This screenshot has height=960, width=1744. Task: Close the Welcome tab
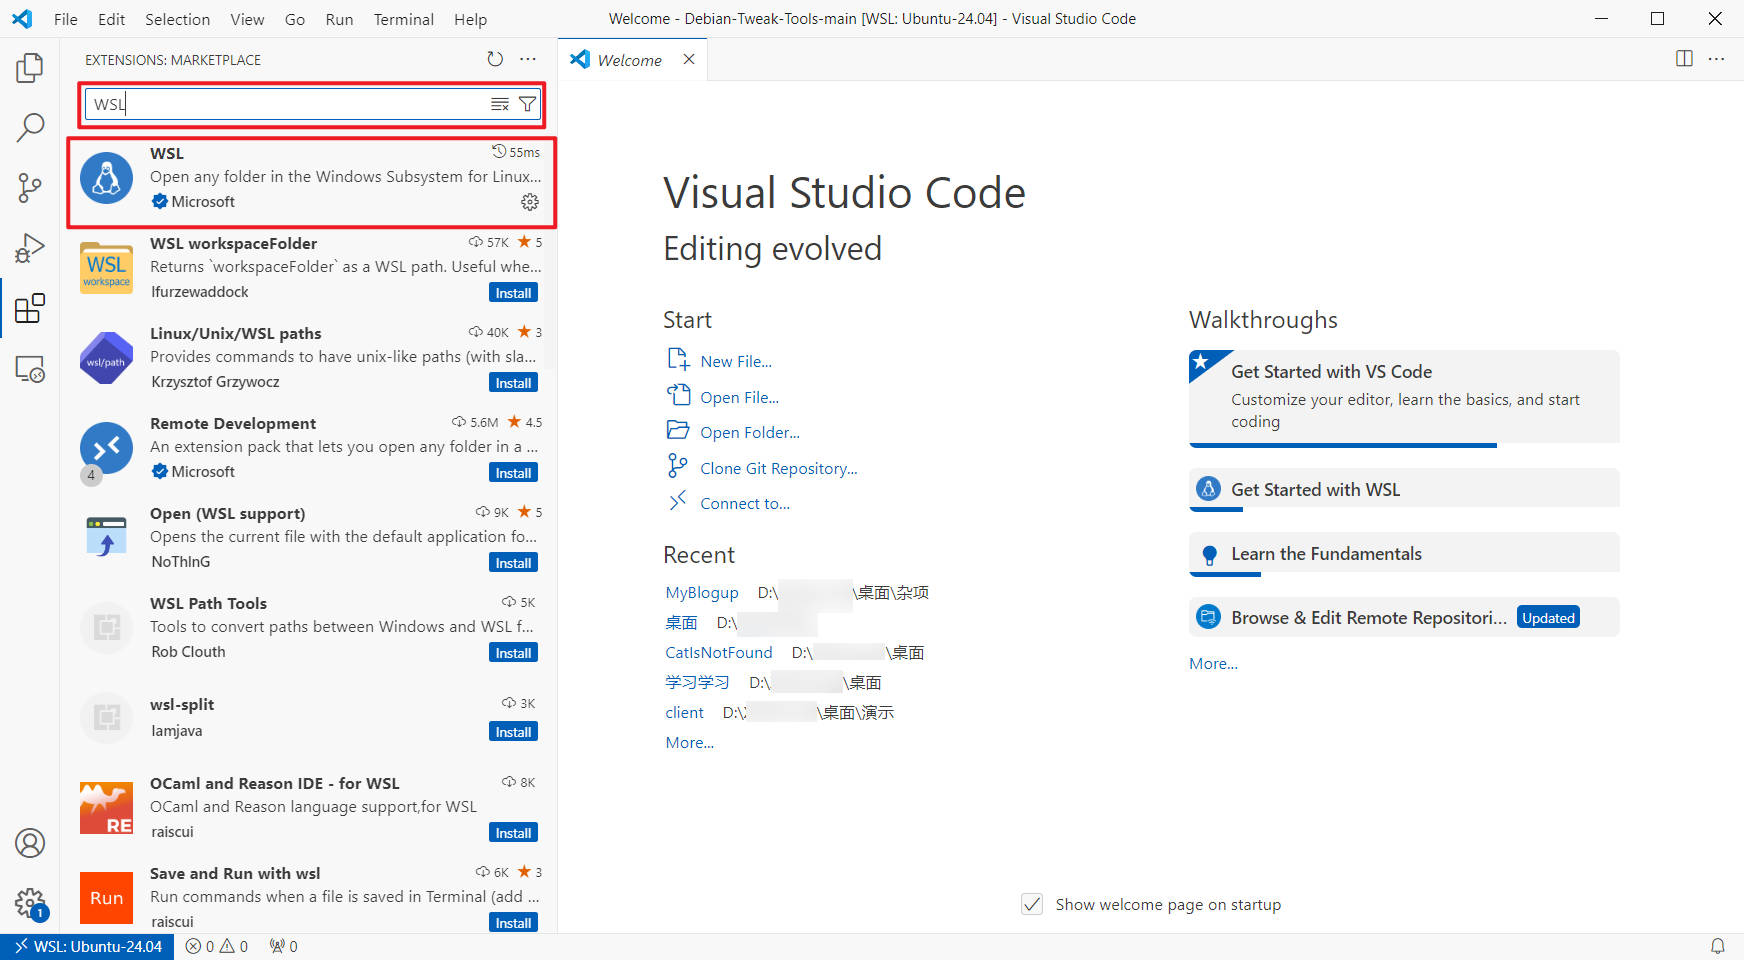689,59
